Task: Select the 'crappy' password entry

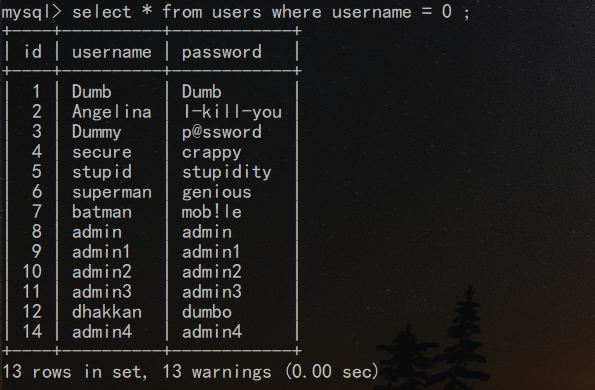Action: (x=211, y=153)
